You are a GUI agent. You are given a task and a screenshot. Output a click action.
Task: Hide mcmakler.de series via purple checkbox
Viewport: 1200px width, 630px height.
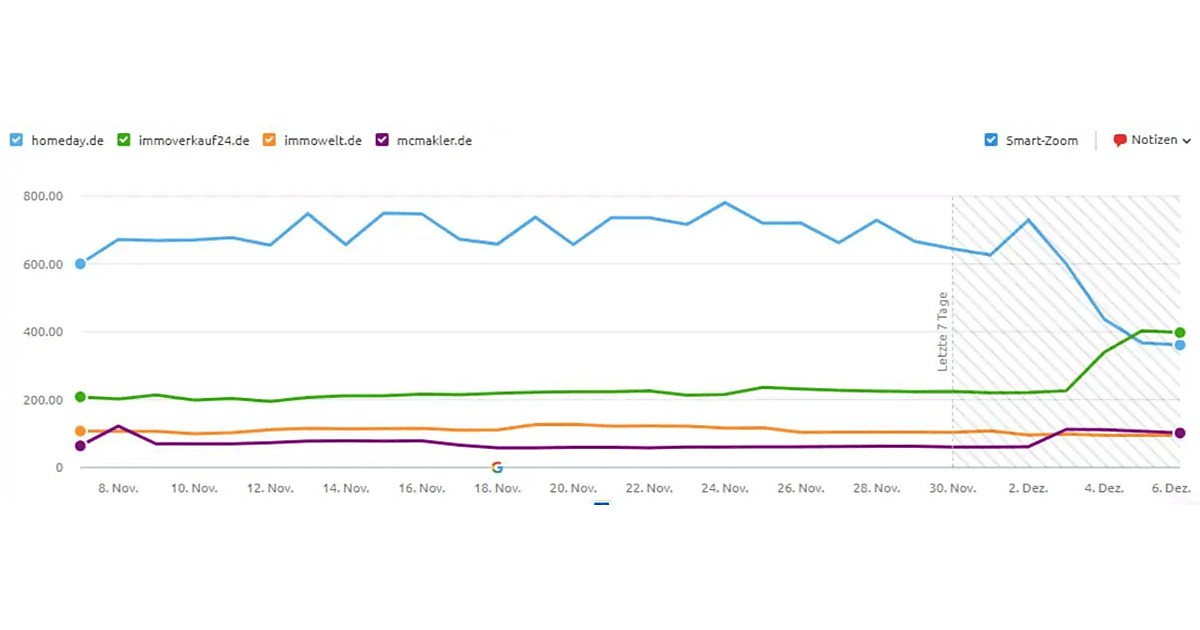(x=383, y=141)
